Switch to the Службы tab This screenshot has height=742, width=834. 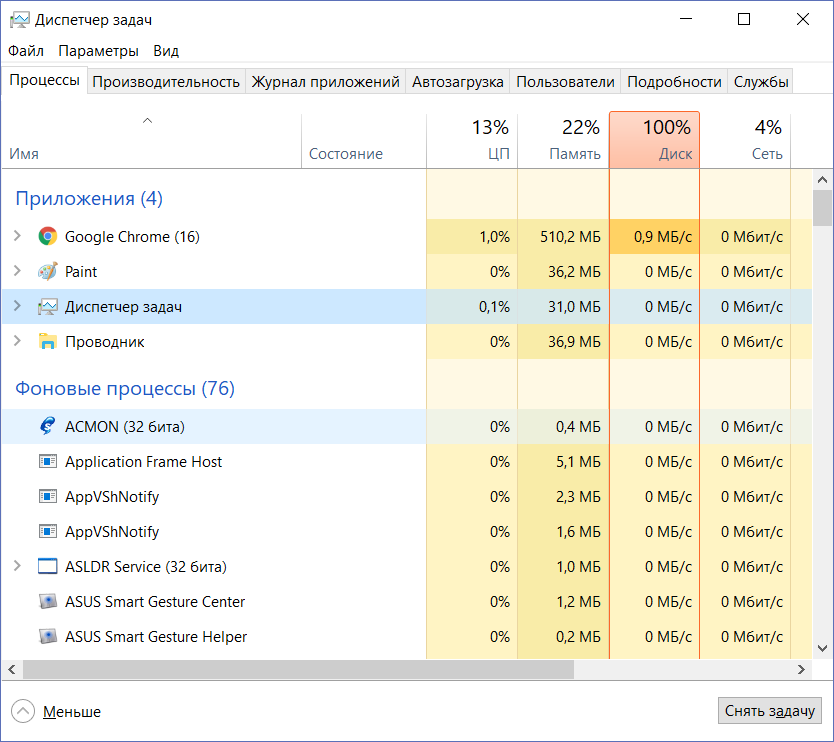pos(761,81)
